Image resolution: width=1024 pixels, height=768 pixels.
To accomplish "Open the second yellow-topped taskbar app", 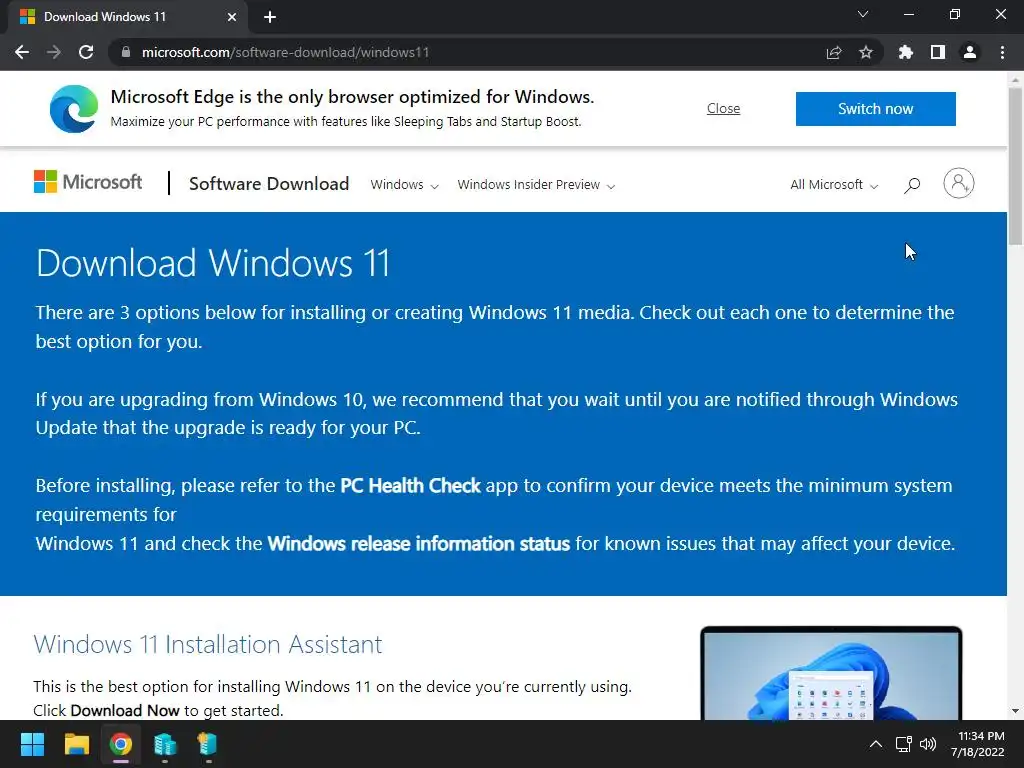I will point(208,744).
